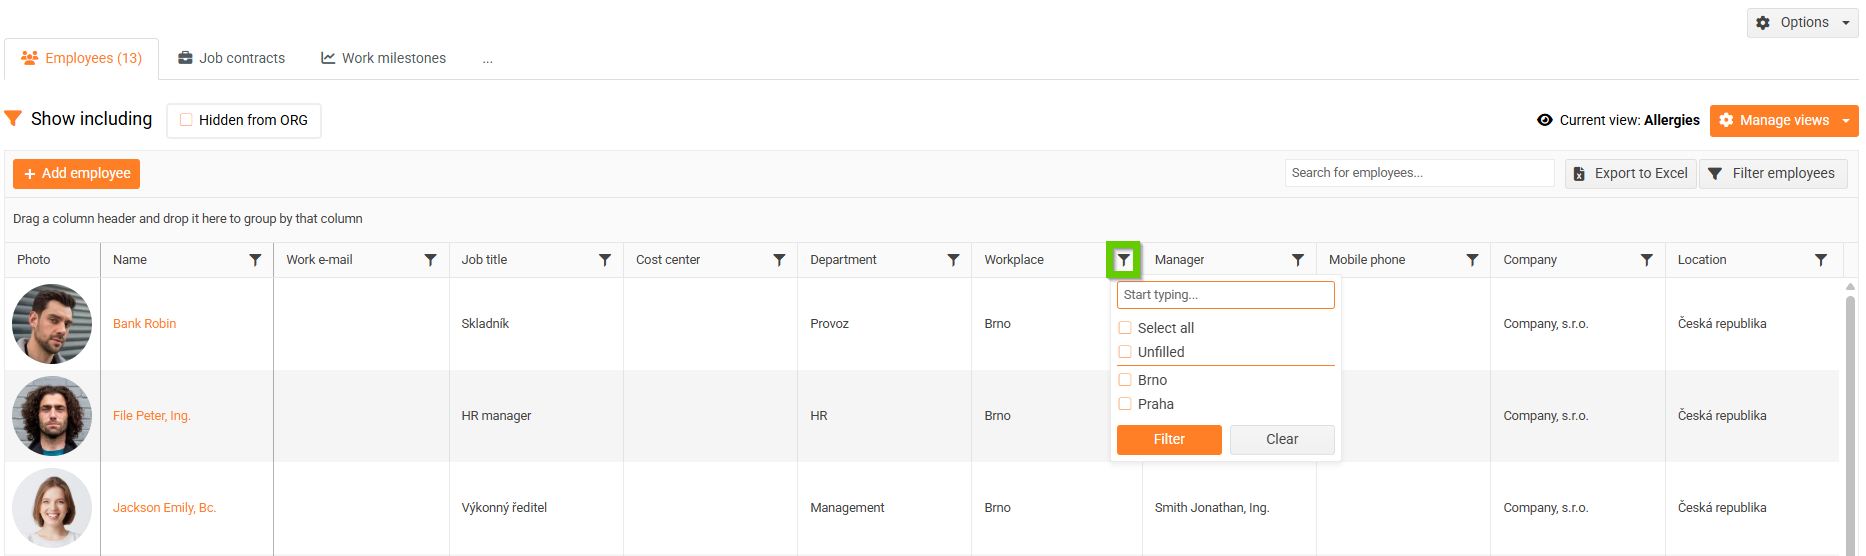
Task: Click the Company column filter icon
Action: [1646, 260]
